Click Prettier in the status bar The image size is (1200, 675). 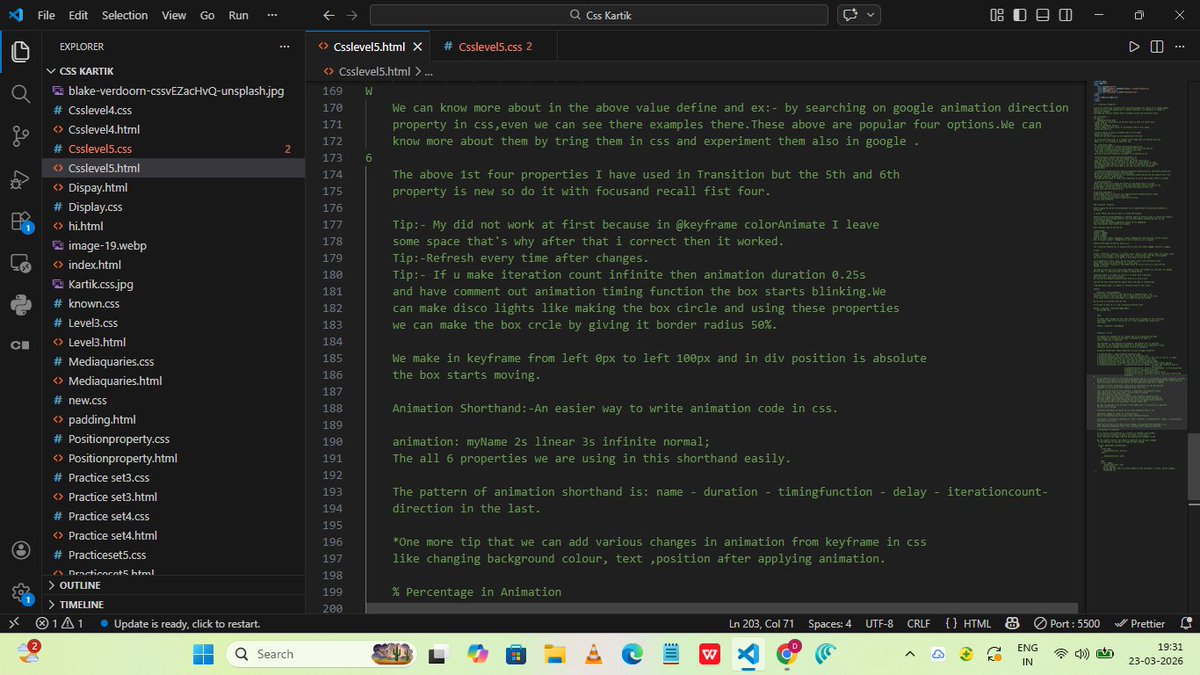click(1140, 623)
